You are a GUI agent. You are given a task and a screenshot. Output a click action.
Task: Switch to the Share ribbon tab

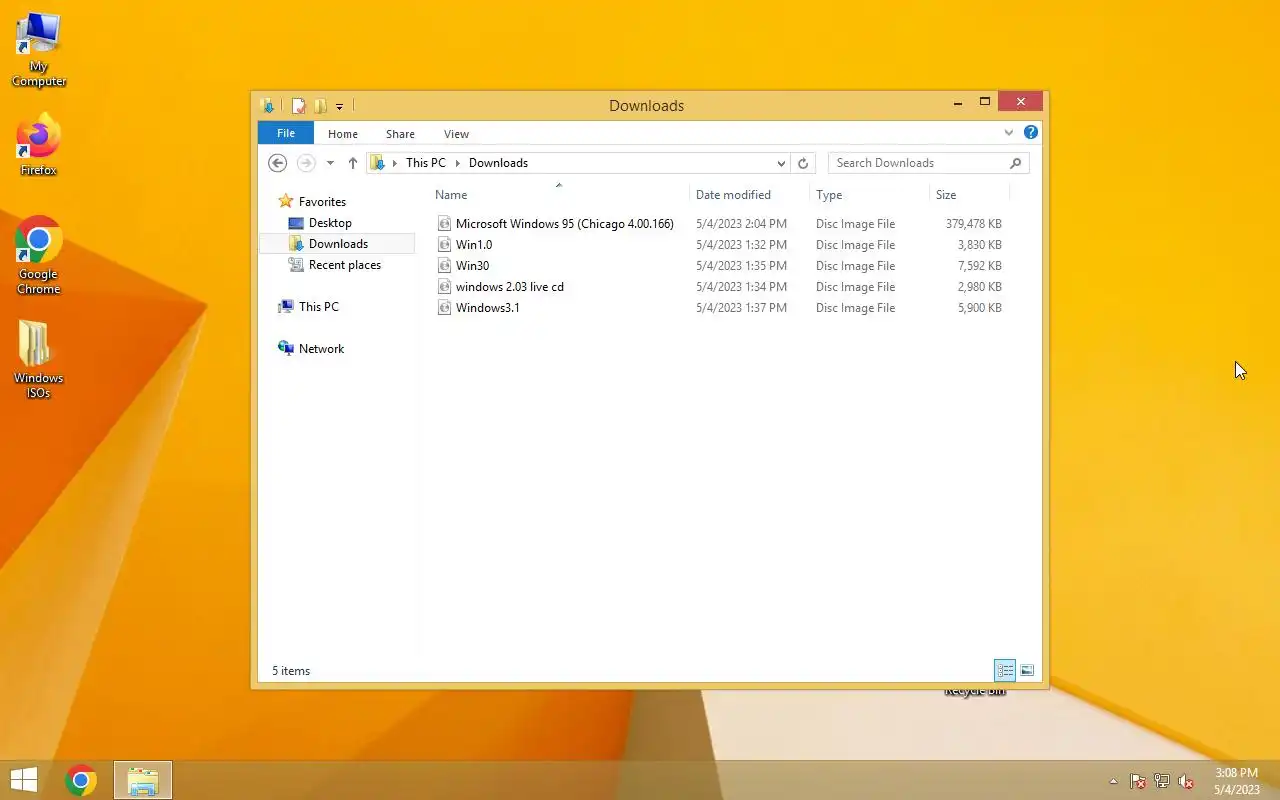point(400,133)
